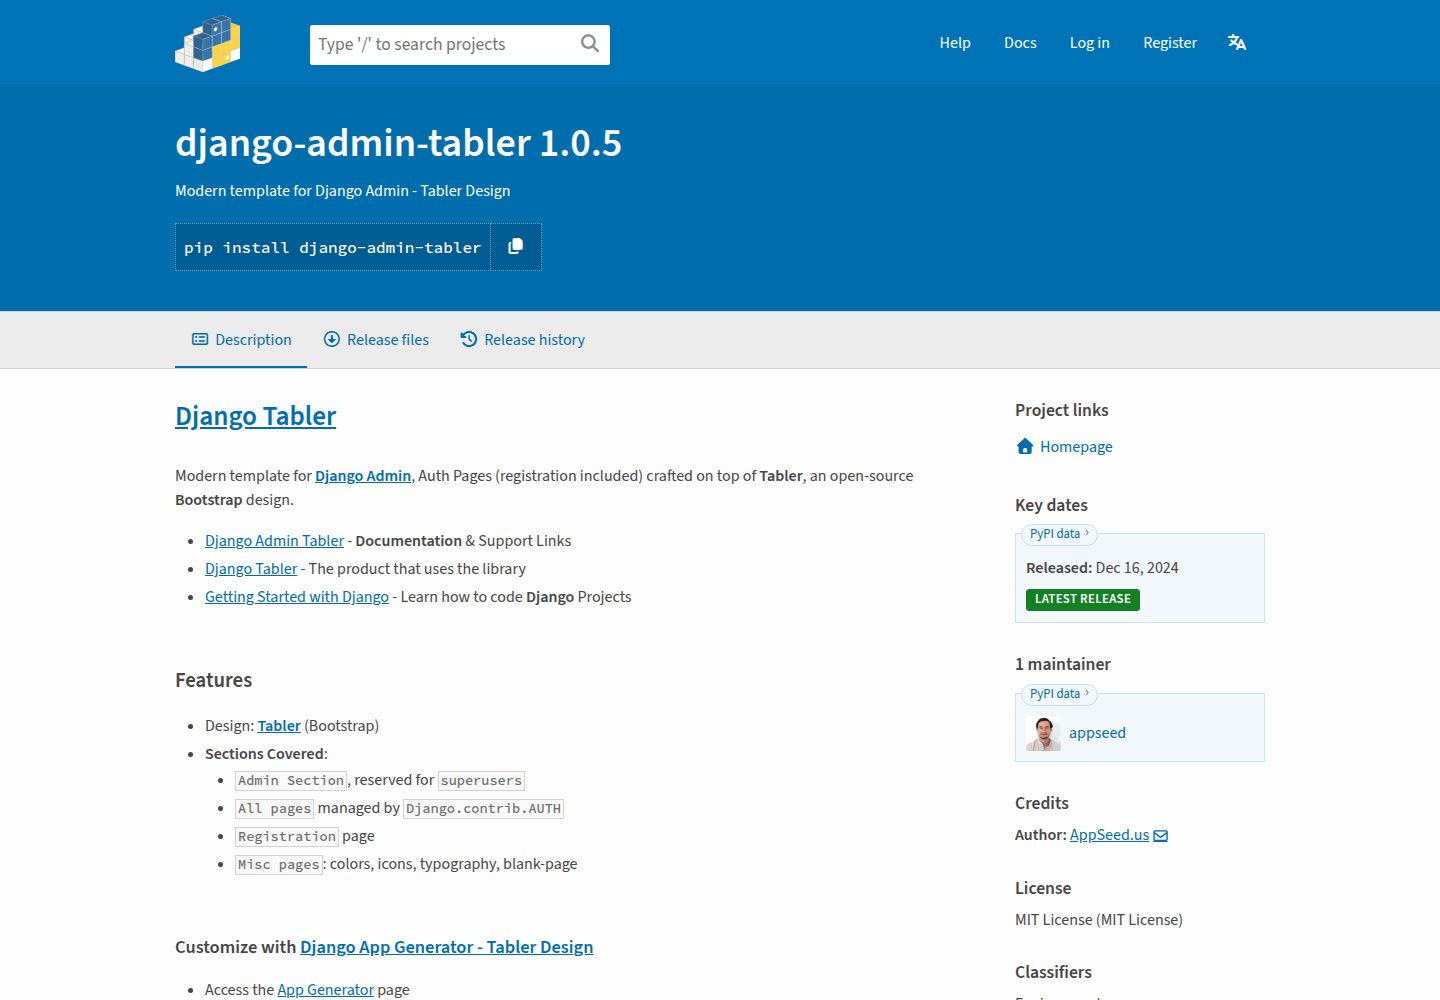The height and width of the screenshot is (1000, 1440).
Task: Follow the Django Admin link
Action: click(x=363, y=476)
